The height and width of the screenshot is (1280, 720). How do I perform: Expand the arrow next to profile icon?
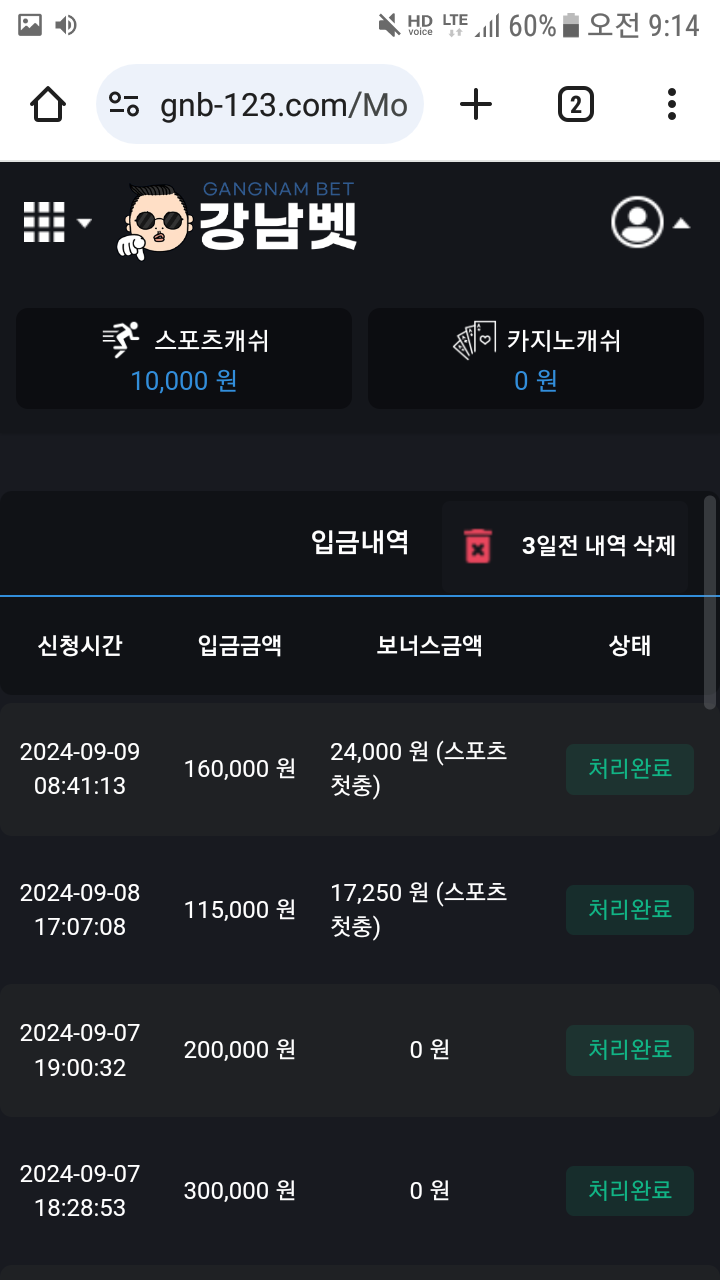point(681,223)
